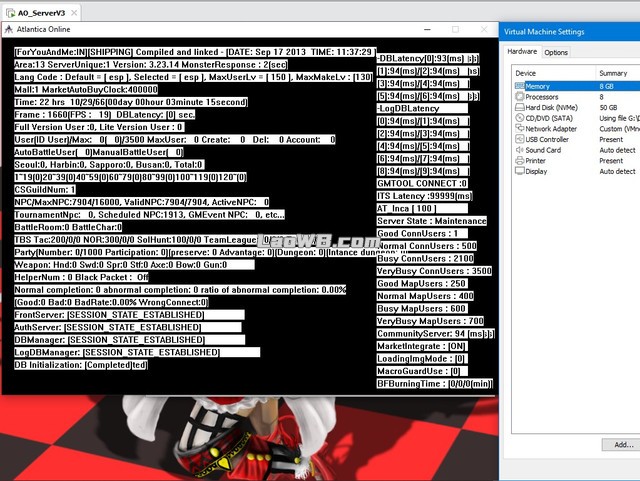Screen dimensions: 640x481
Task: Click 'CSGuildNum: 1' line
Action: [45, 190]
